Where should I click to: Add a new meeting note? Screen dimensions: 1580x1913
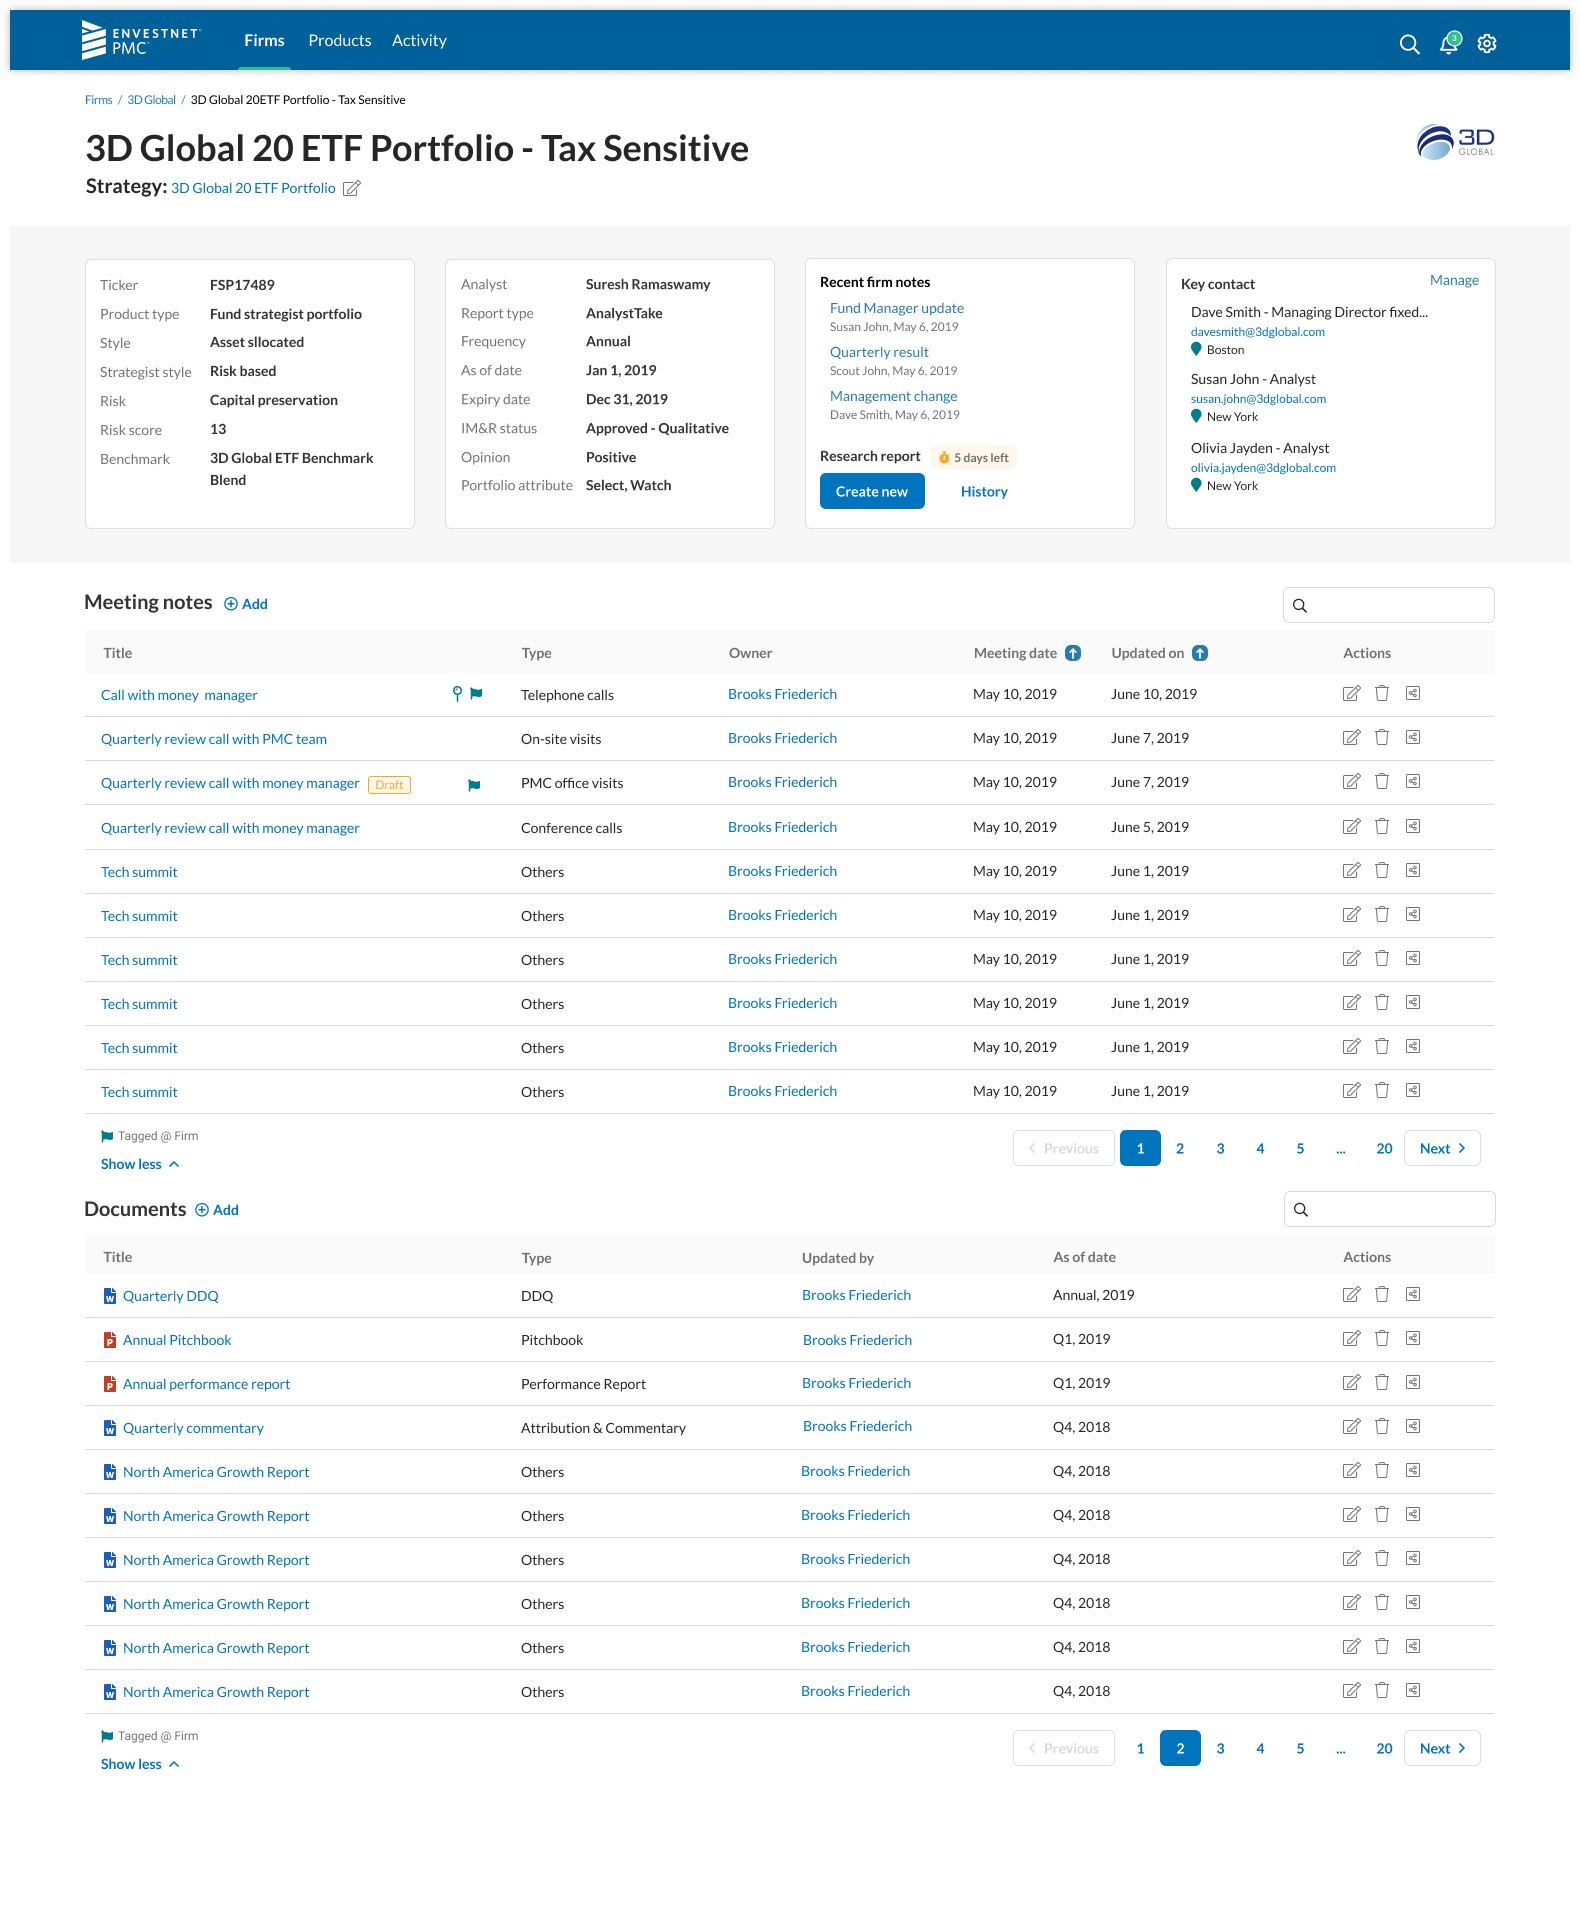[246, 604]
